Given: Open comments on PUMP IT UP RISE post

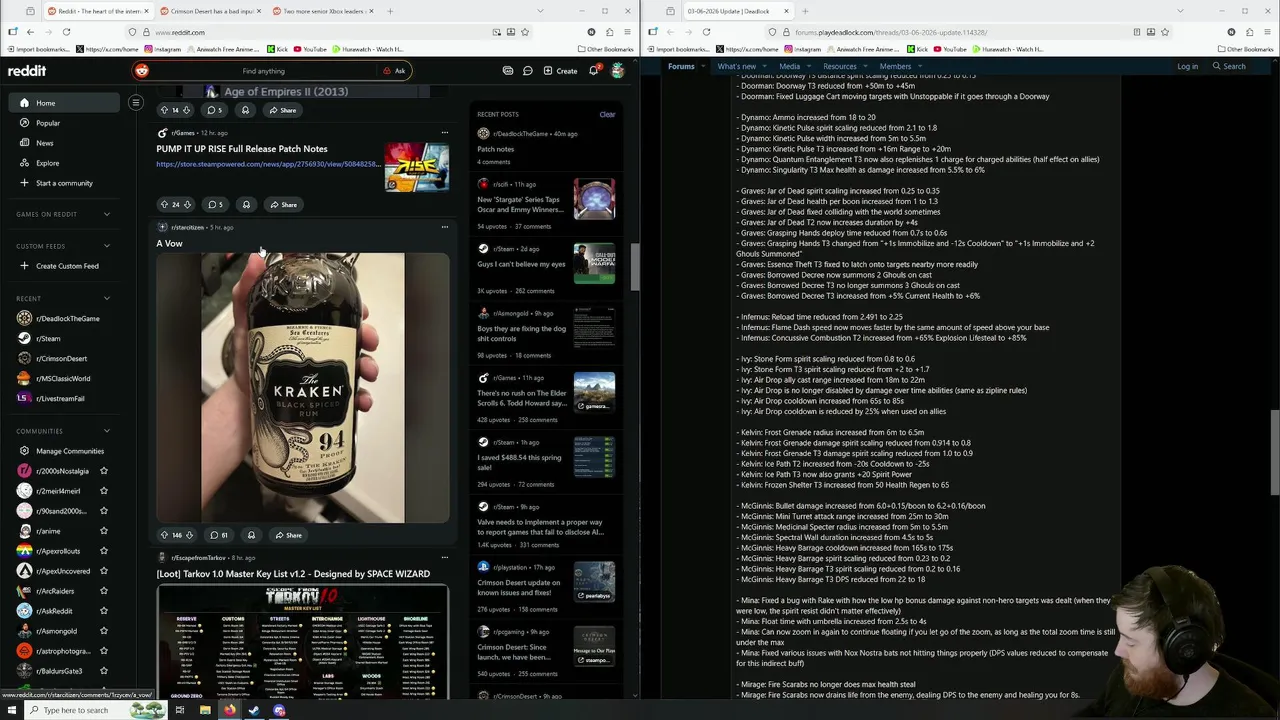Looking at the screenshot, I should (x=215, y=205).
